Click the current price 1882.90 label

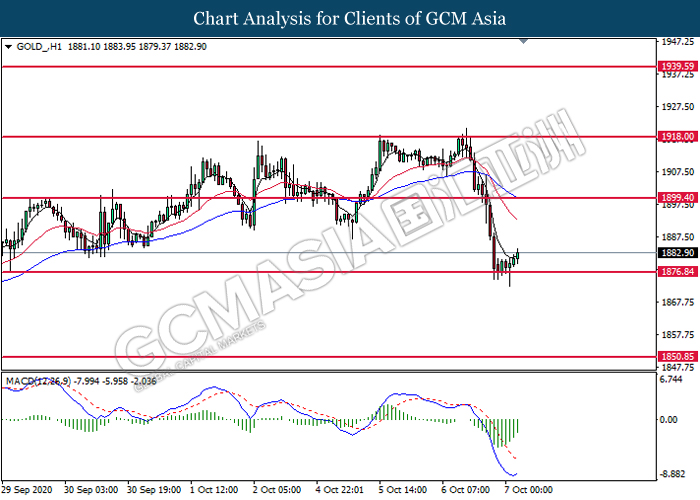click(x=678, y=253)
